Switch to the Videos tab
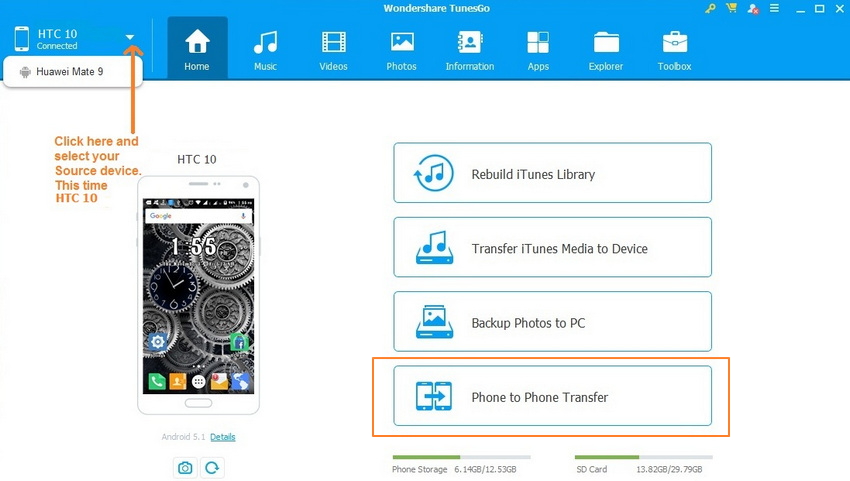 click(333, 49)
